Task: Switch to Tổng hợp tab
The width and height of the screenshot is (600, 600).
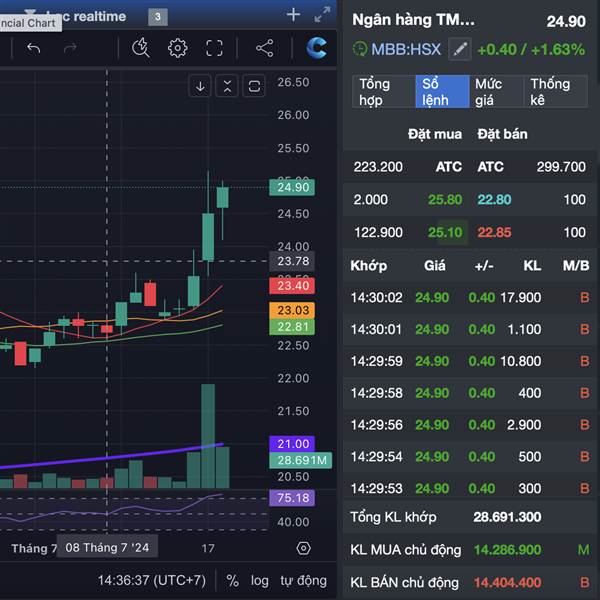Action: click(x=384, y=92)
